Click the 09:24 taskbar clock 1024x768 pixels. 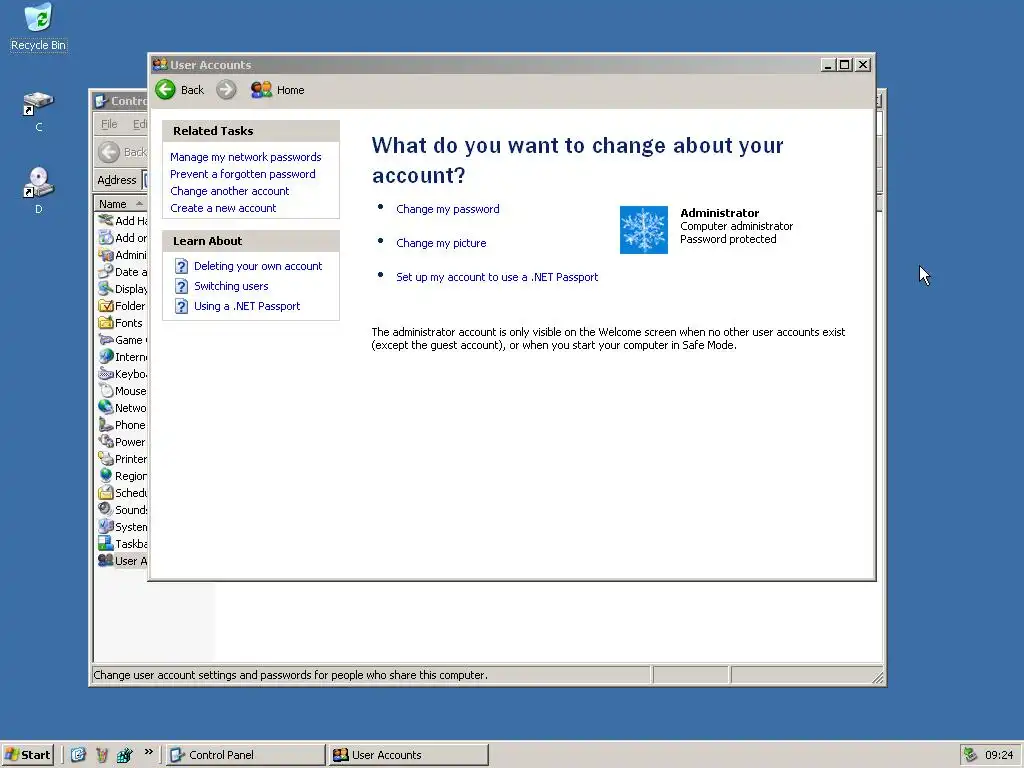pos(999,755)
